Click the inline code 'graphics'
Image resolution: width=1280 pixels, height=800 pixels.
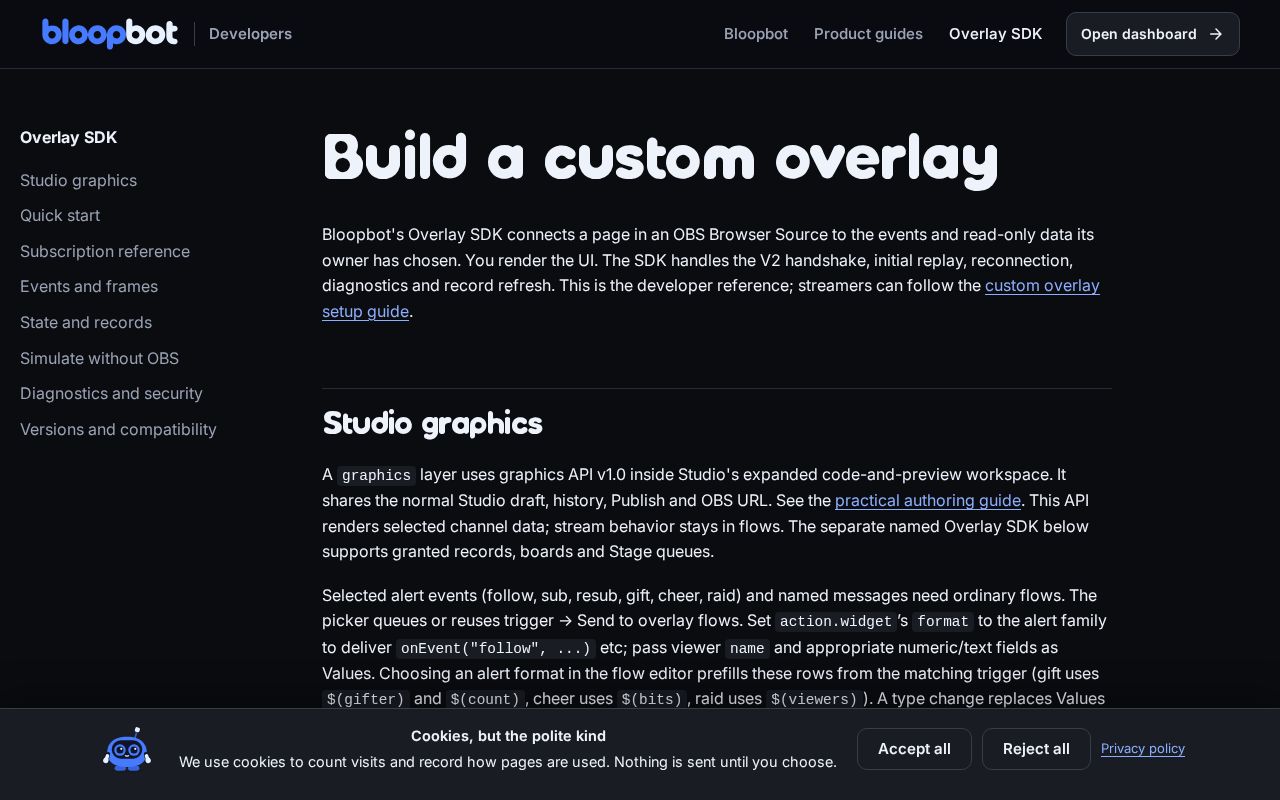376,475
